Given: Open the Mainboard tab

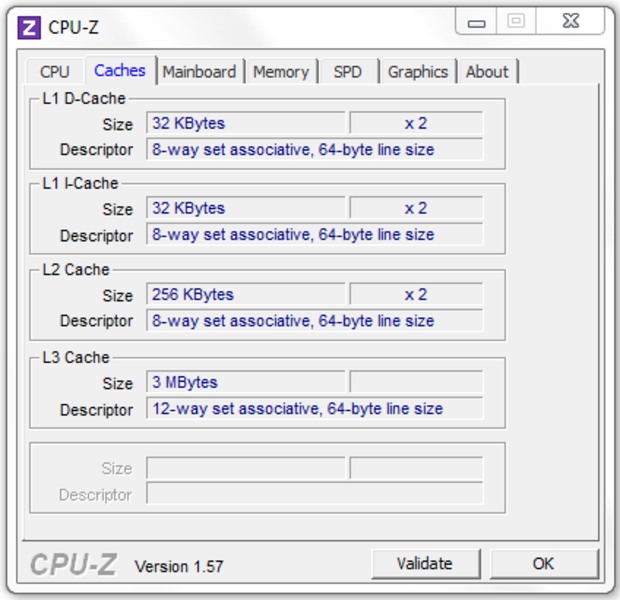Looking at the screenshot, I should tap(200, 72).
